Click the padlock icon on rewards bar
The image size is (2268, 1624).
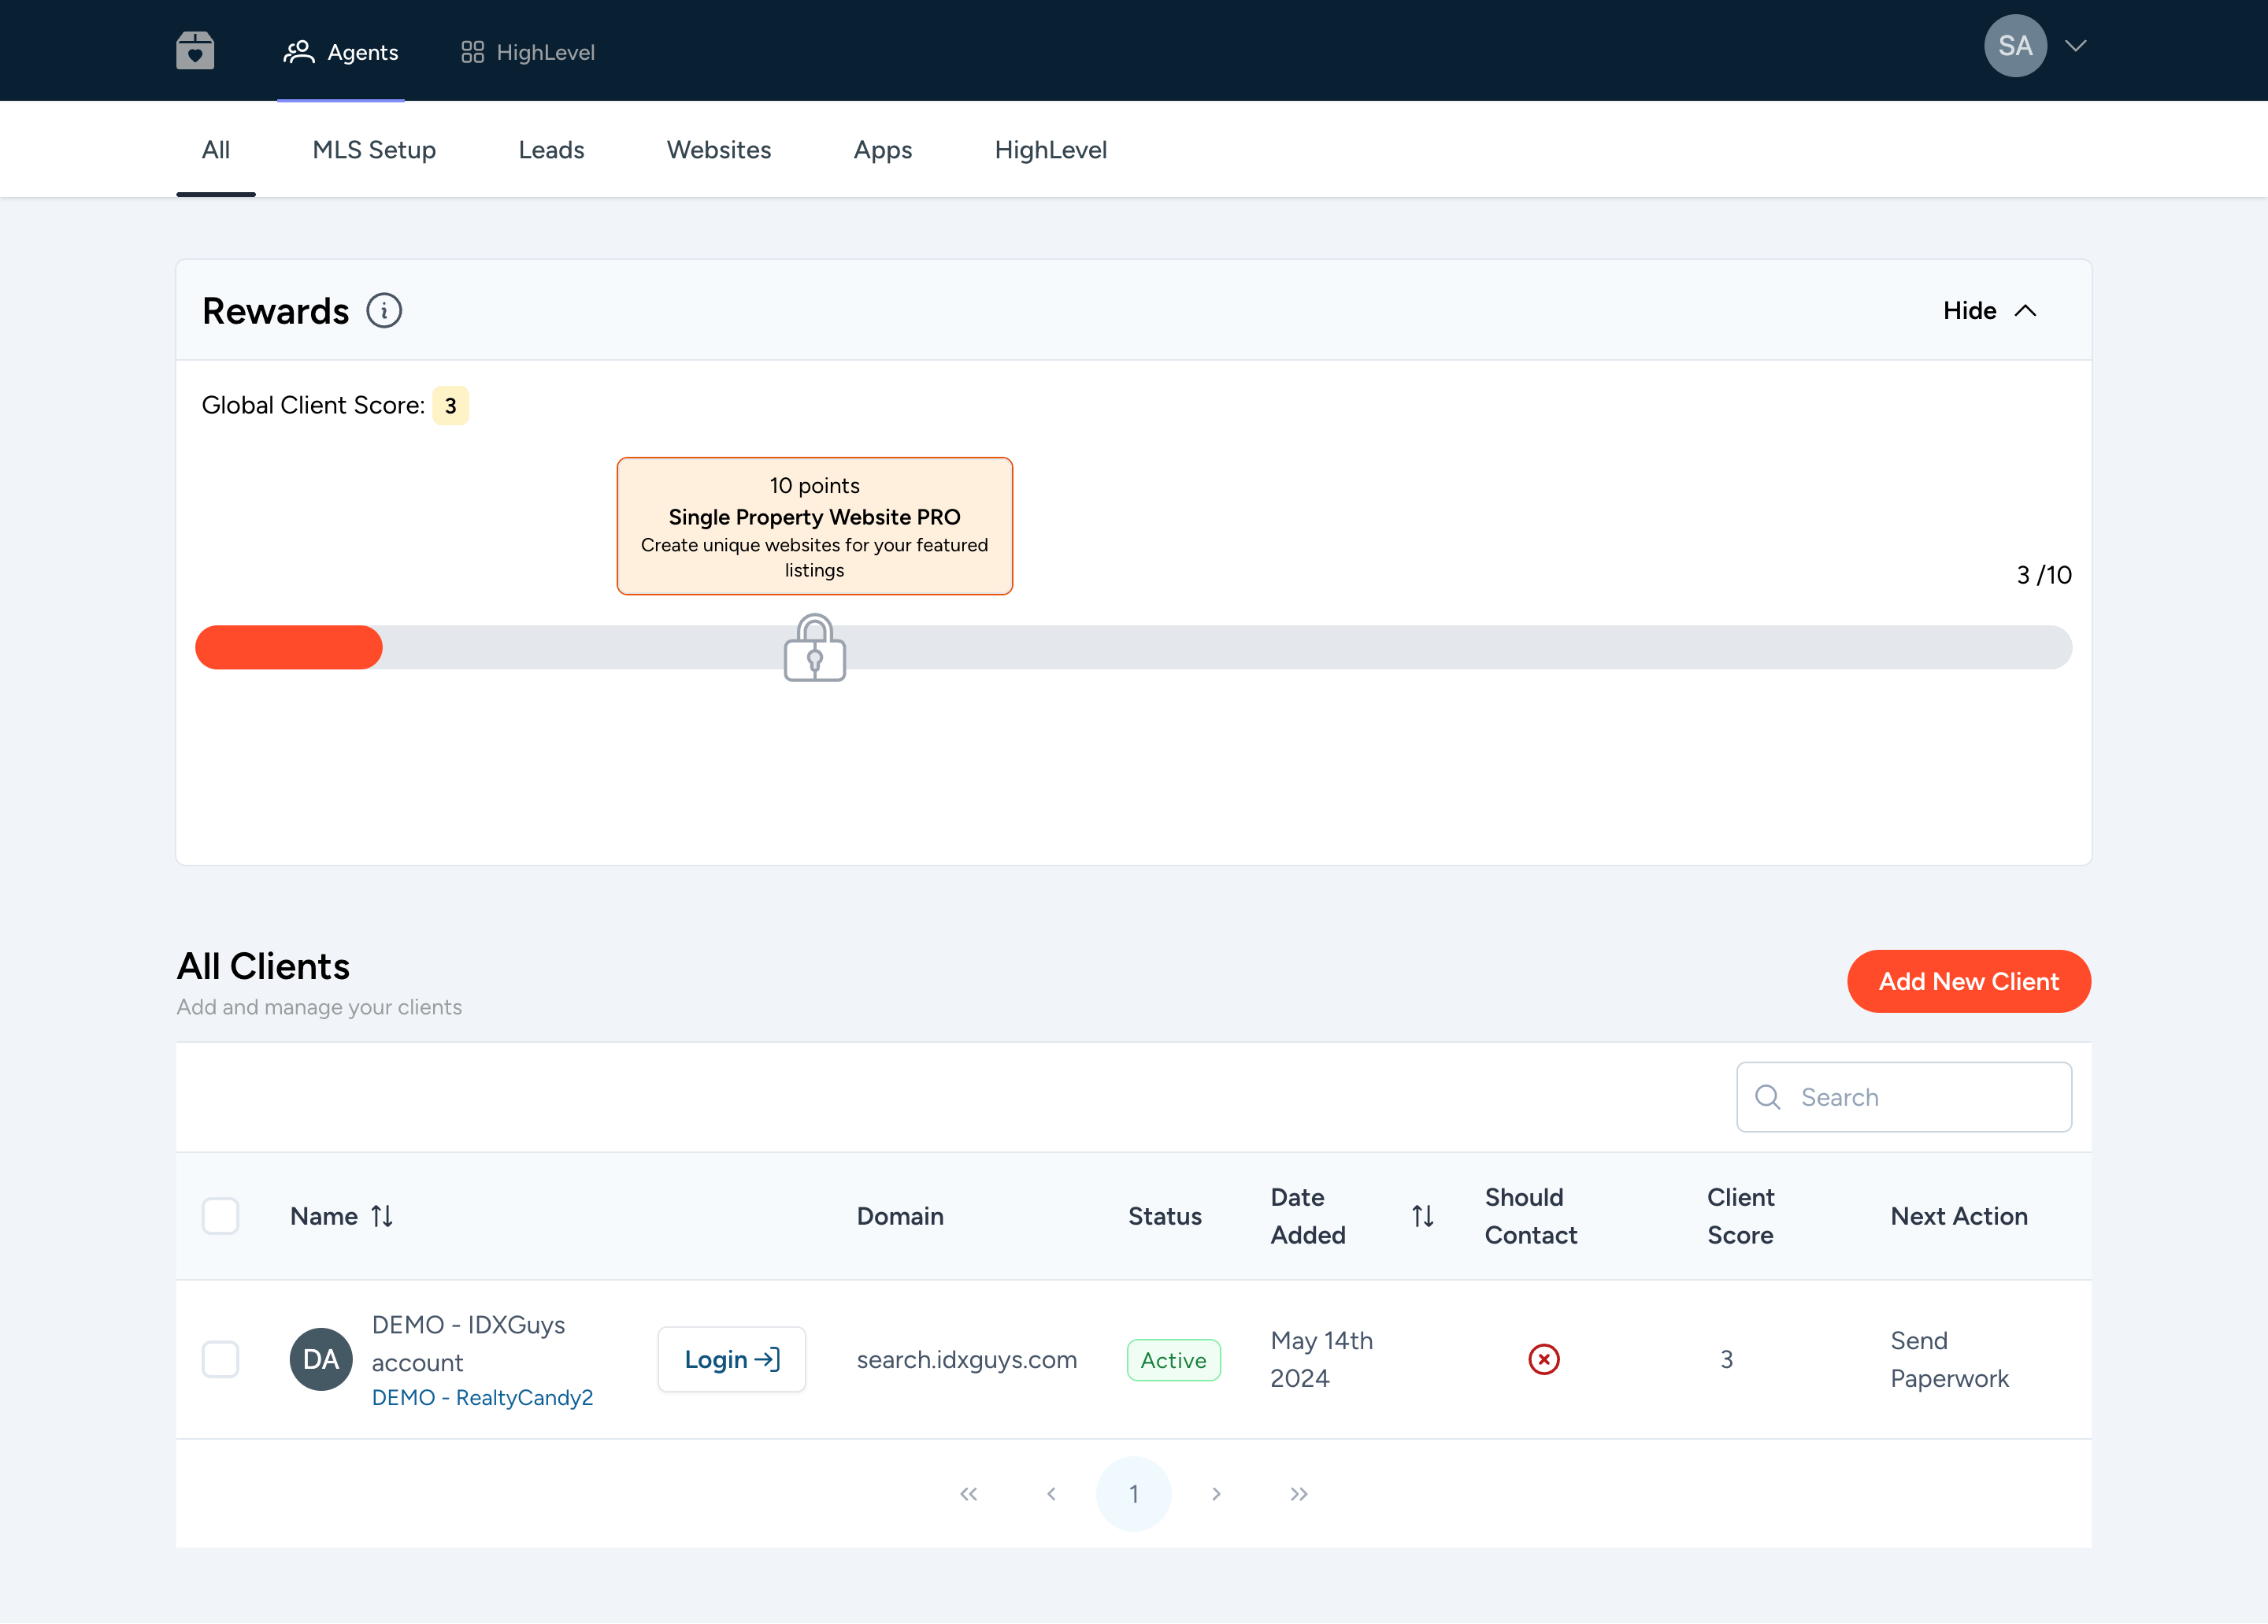point(814,648)
